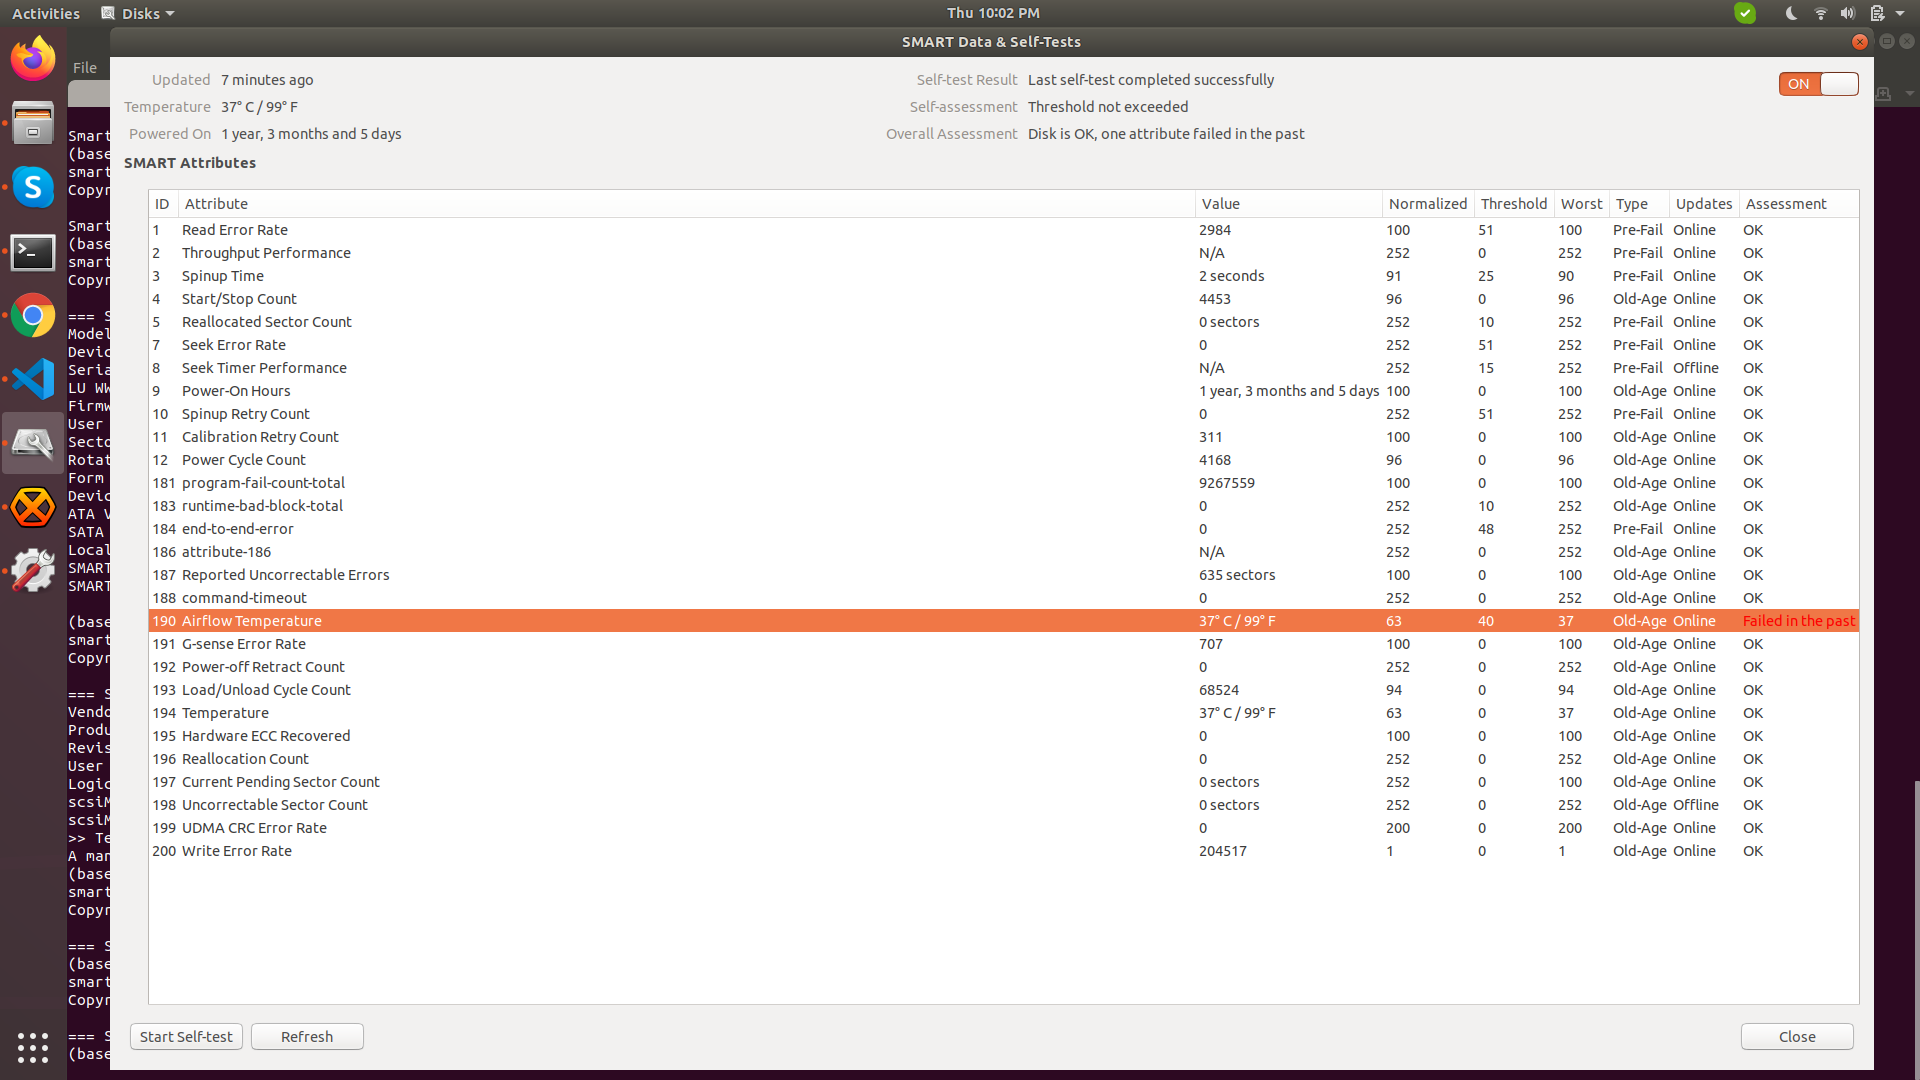
Task: Select Hardware ECC Recovered row
Action: (x=1004, y=736)
